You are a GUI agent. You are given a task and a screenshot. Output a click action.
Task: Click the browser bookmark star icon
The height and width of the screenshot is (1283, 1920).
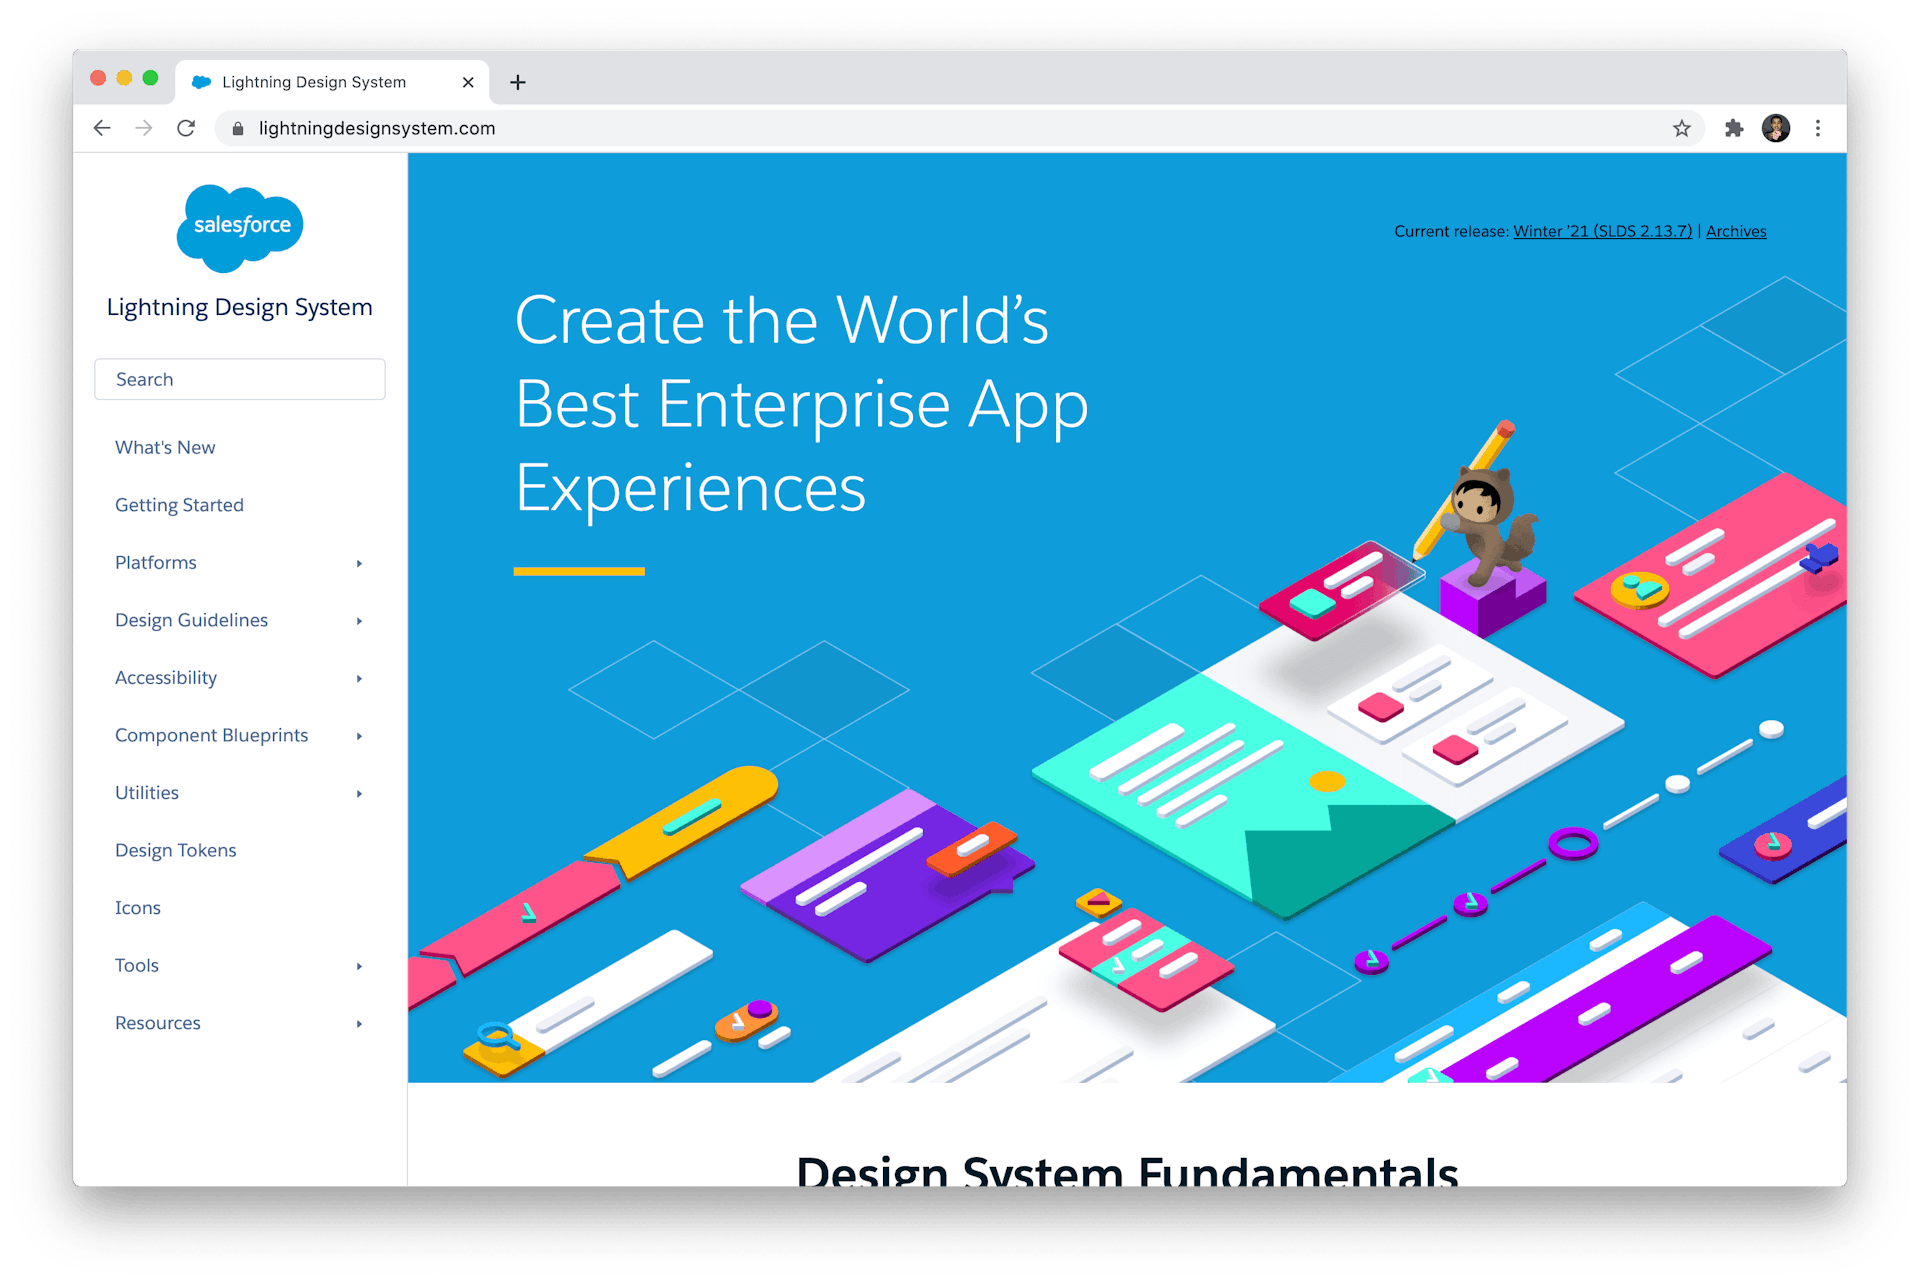(x=1682, y=129)
